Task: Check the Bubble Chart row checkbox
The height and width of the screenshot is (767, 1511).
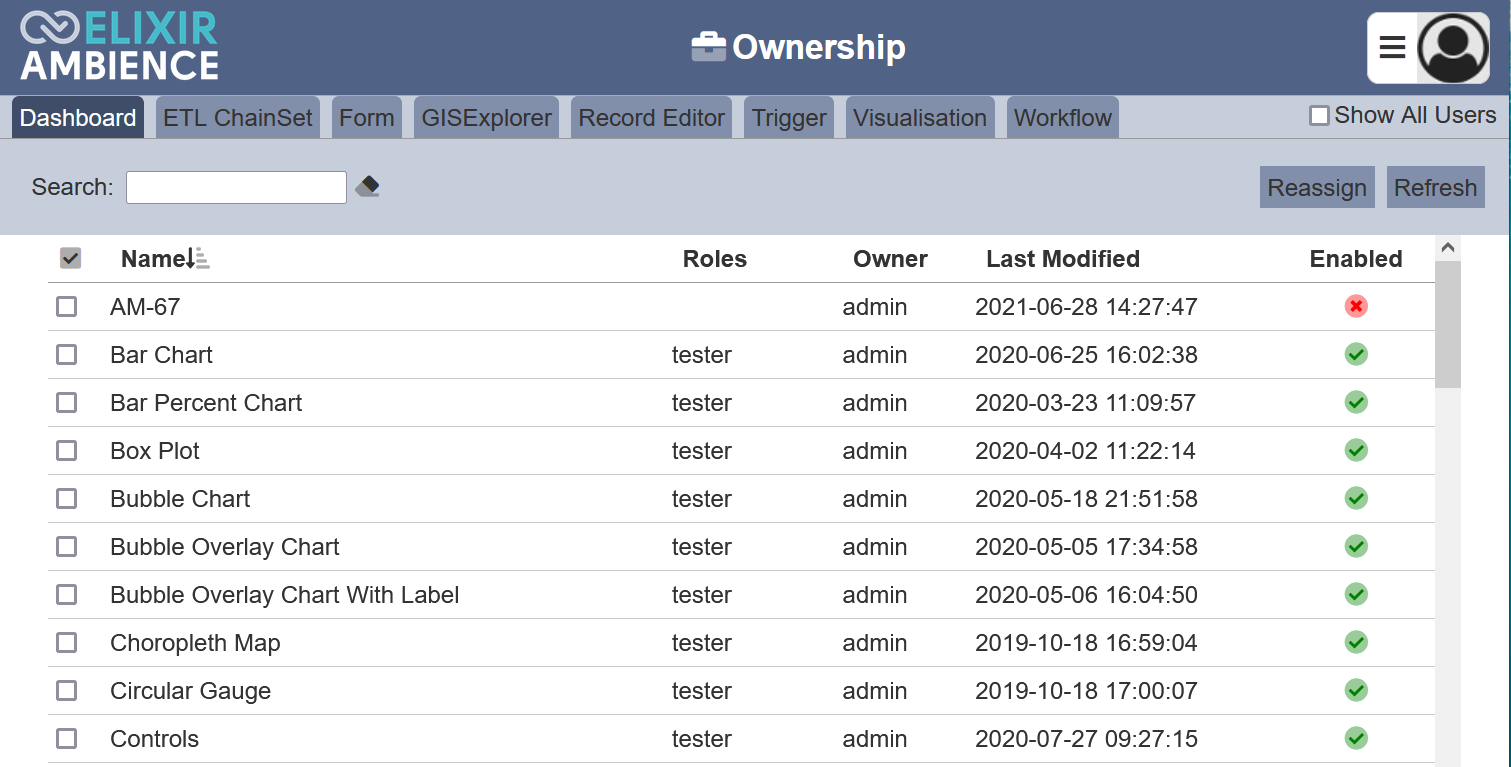Action: (x=66, y=498)
